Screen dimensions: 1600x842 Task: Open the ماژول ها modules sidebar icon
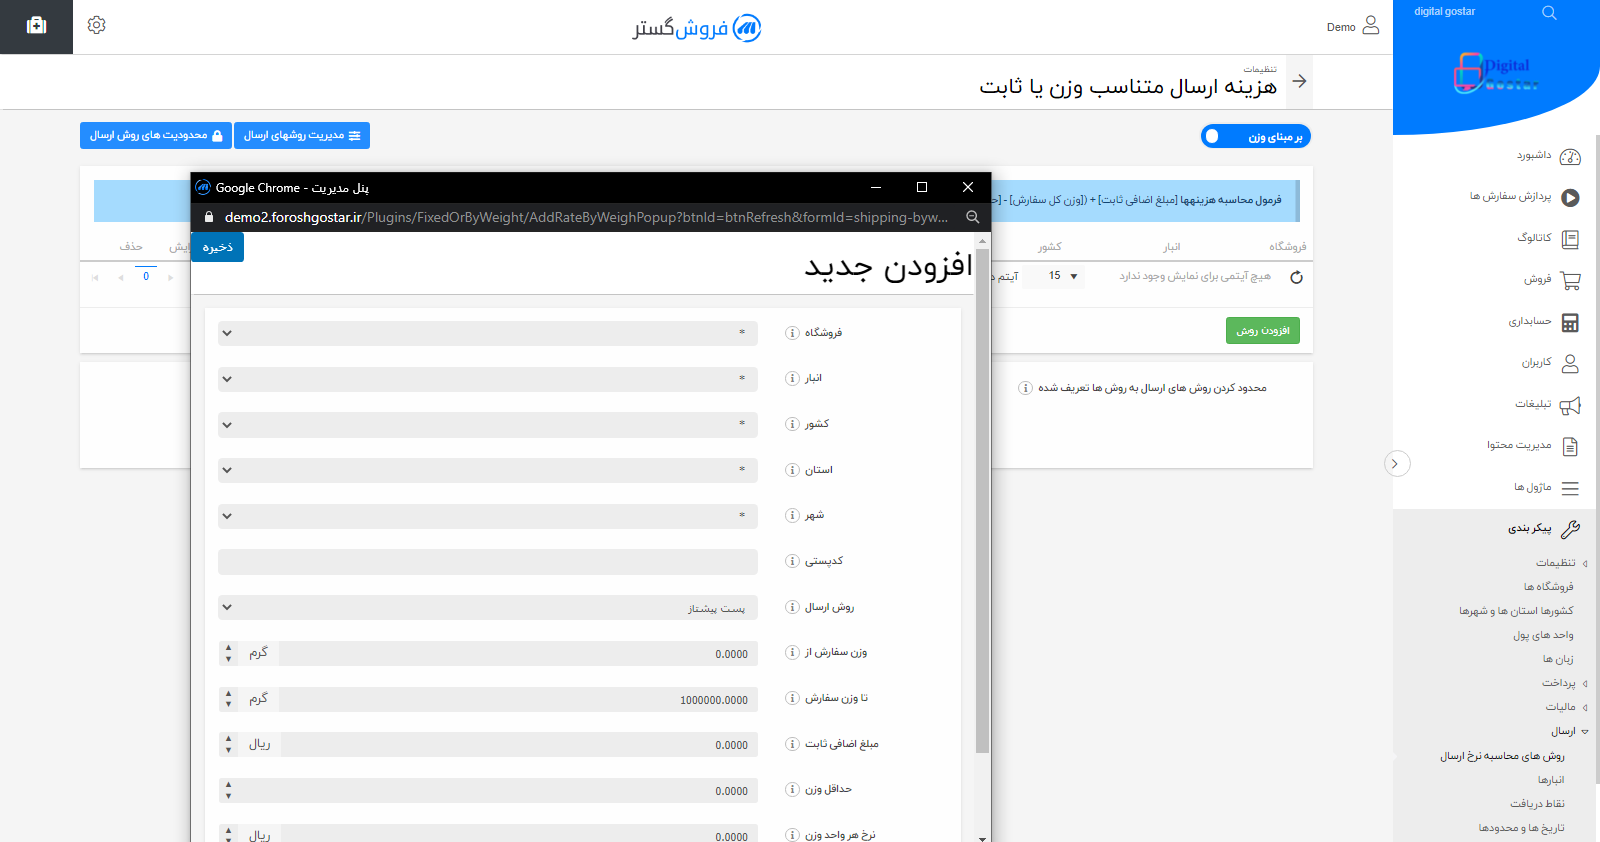click(x=1570, y=488)
